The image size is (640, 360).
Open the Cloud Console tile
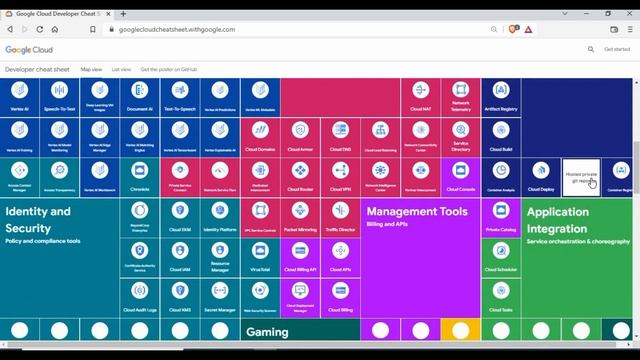pos(461,178)
